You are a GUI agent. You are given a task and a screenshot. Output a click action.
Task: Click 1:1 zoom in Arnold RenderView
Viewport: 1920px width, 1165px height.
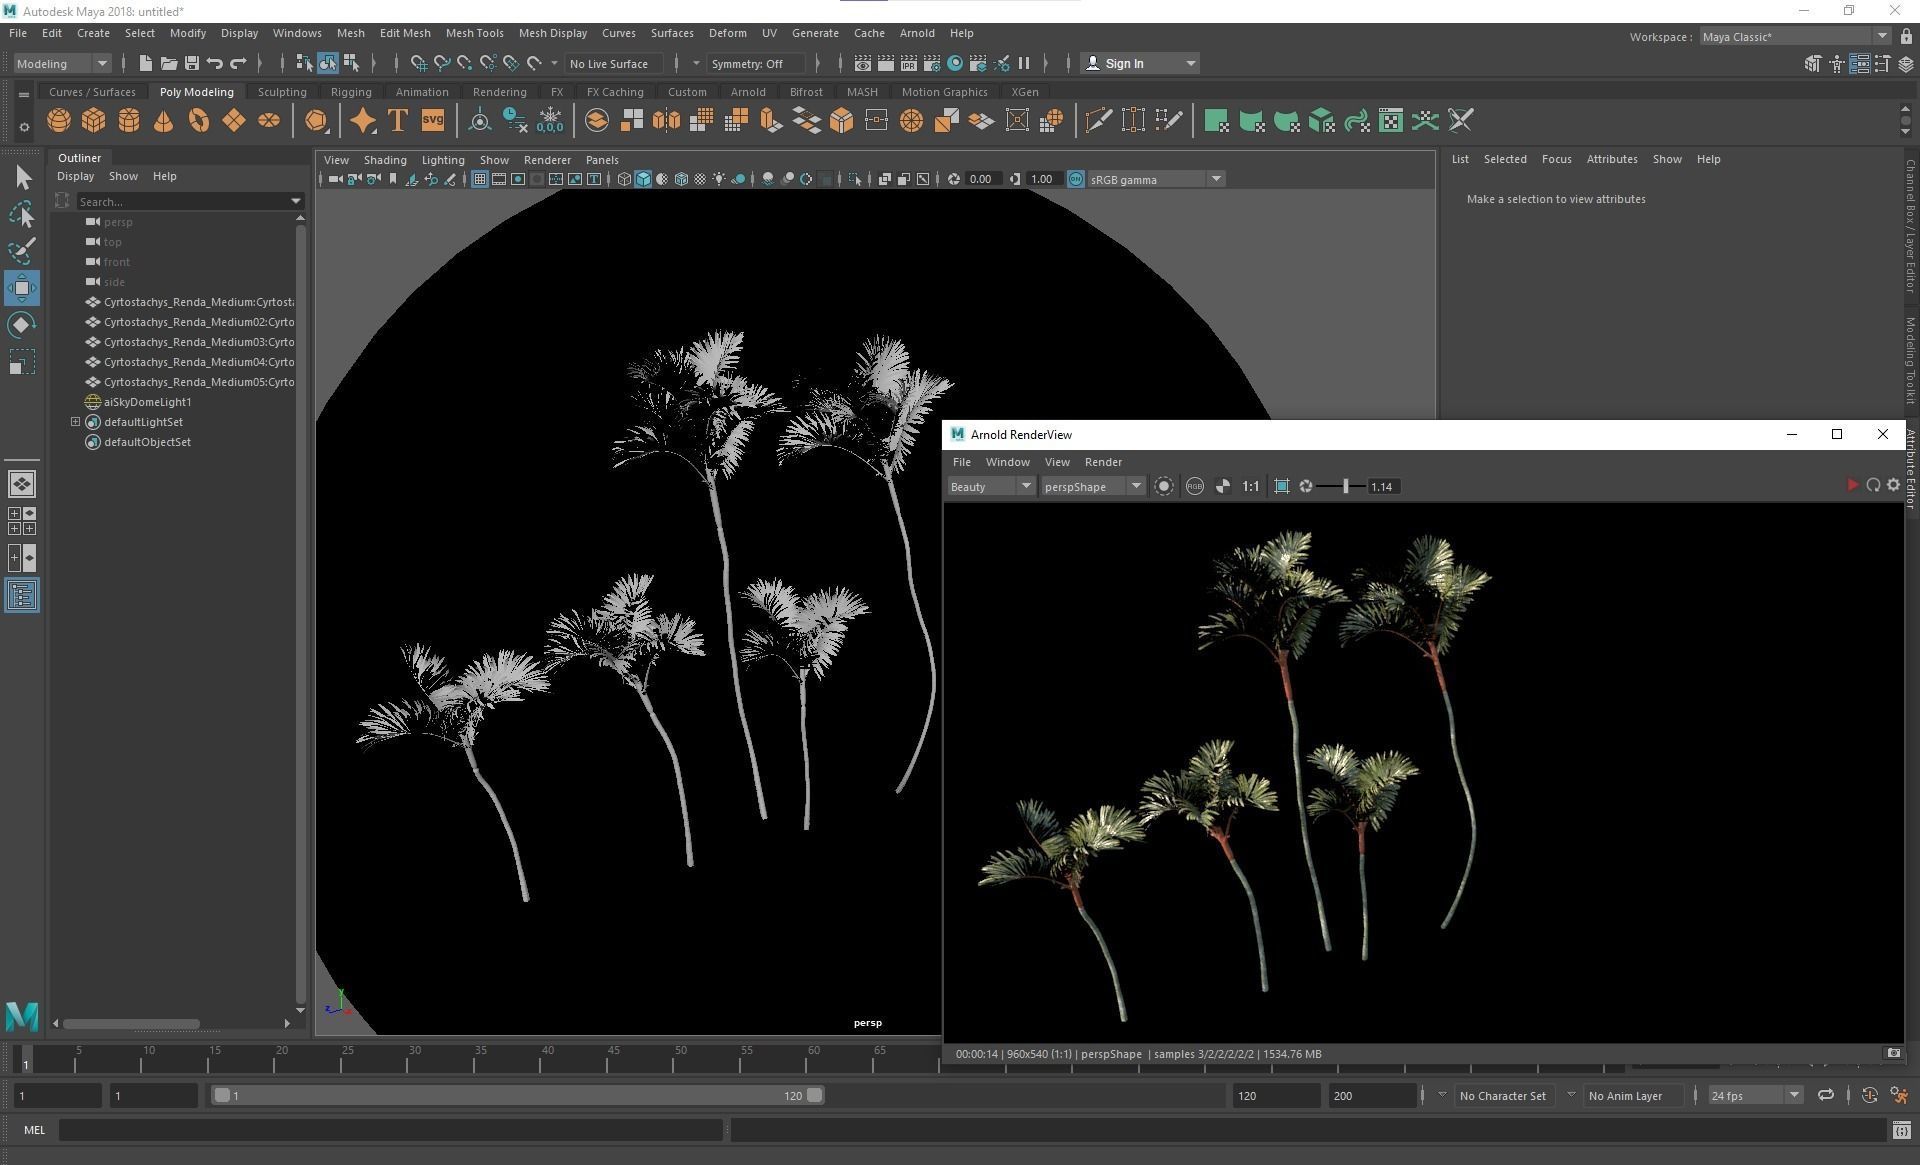[1250, 486]
